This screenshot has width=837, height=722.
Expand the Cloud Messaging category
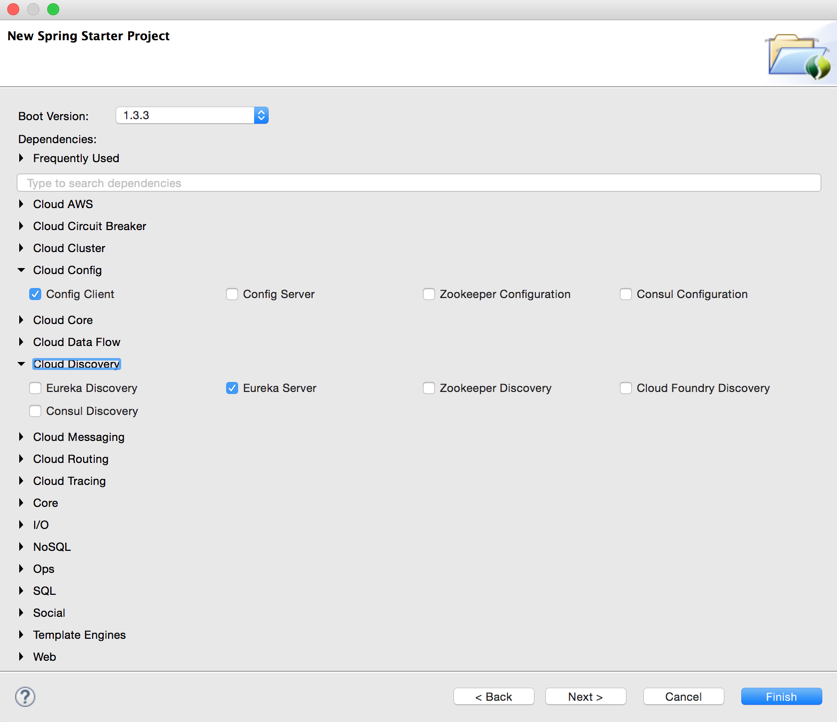point(21,437)
